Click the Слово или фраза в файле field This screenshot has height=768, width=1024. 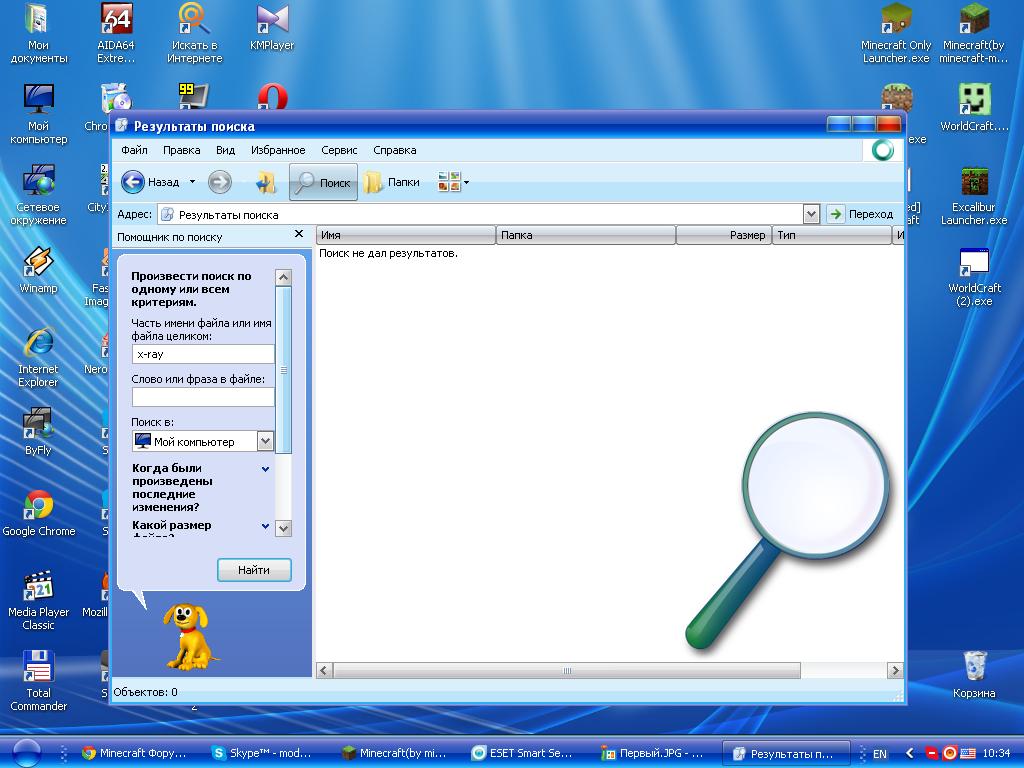click(203, 397)
